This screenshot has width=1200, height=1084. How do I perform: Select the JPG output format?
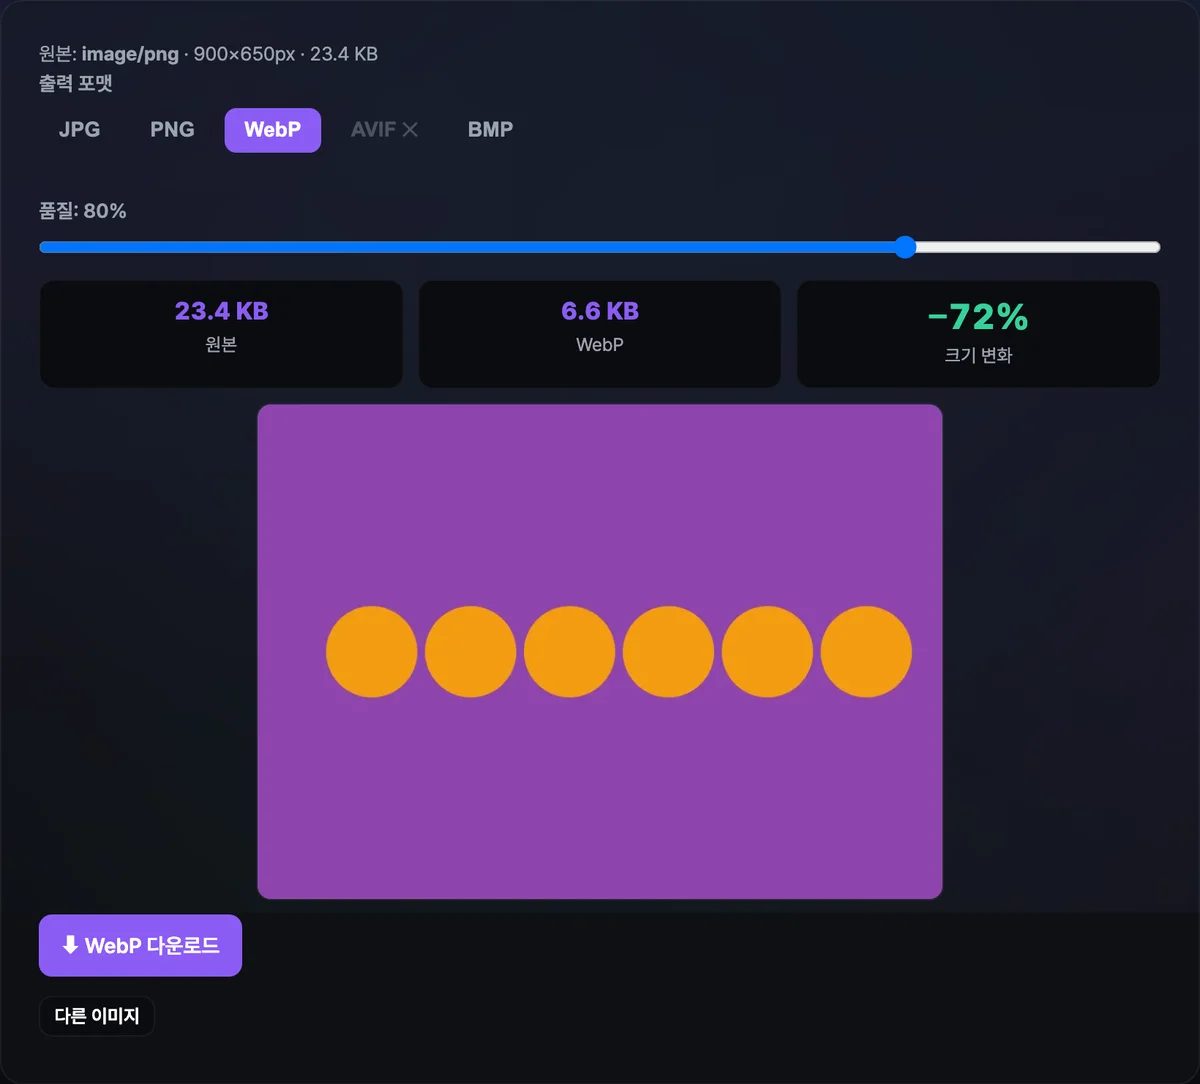click(x=79, y=130)
